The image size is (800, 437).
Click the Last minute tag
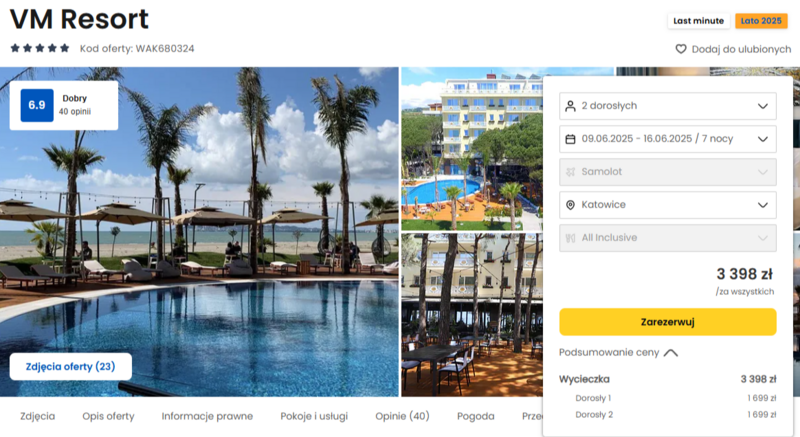[x=698, y=21]
